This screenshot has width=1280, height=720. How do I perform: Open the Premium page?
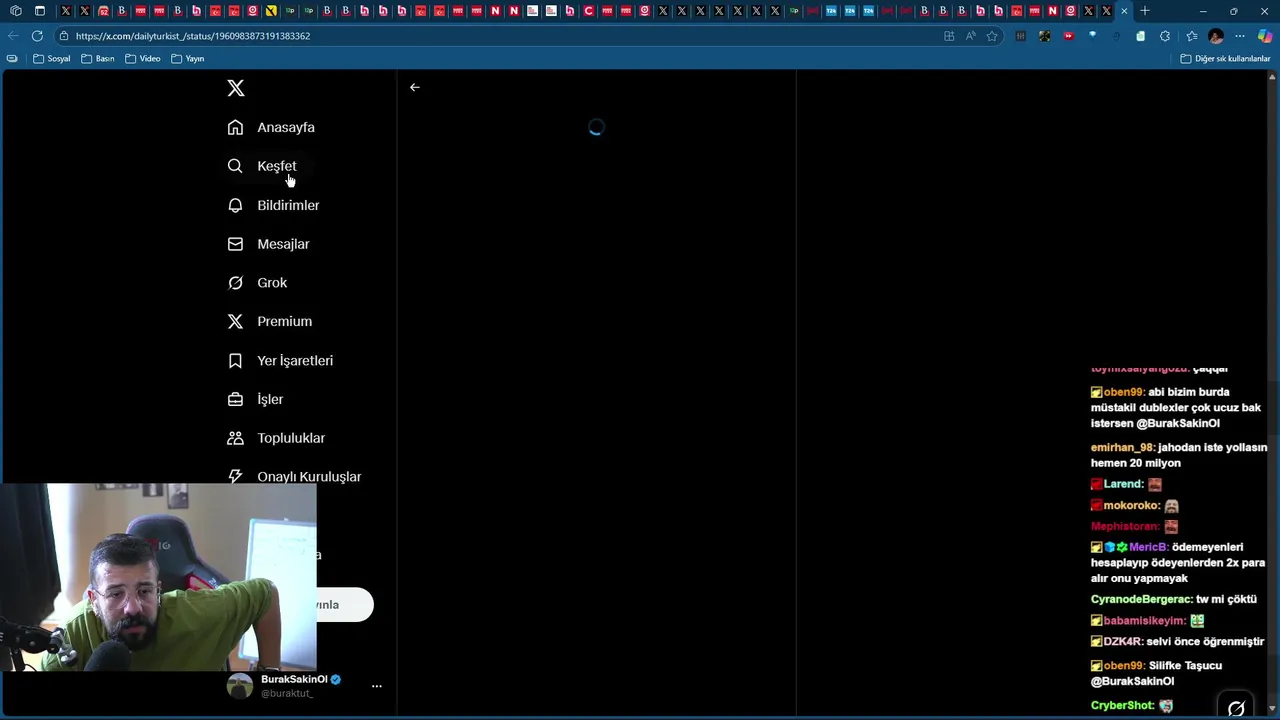270,321
